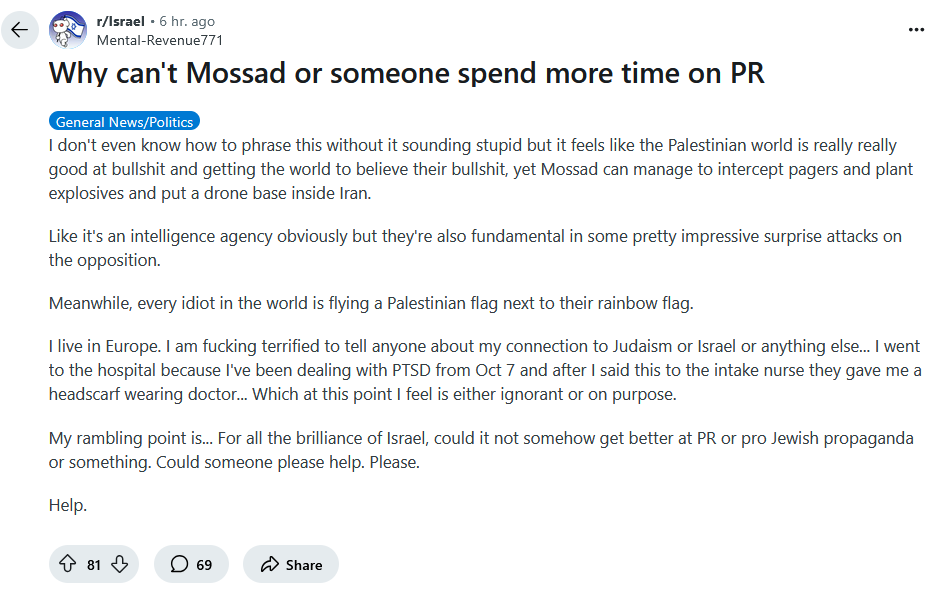Click the '6 hr. ago' timestamp
Viewport: 939px width, 597px height.
[x=187, y=22]
